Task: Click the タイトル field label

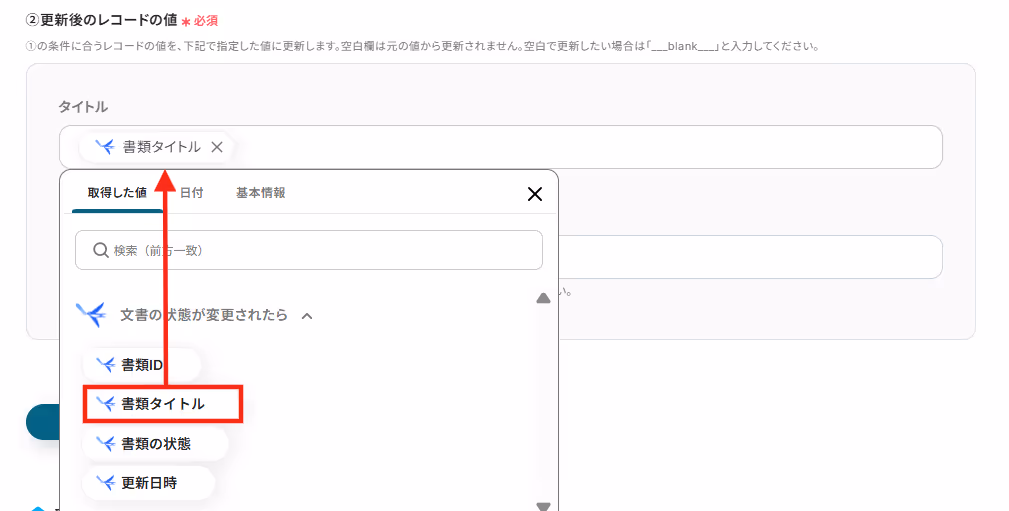Action: 83,107
